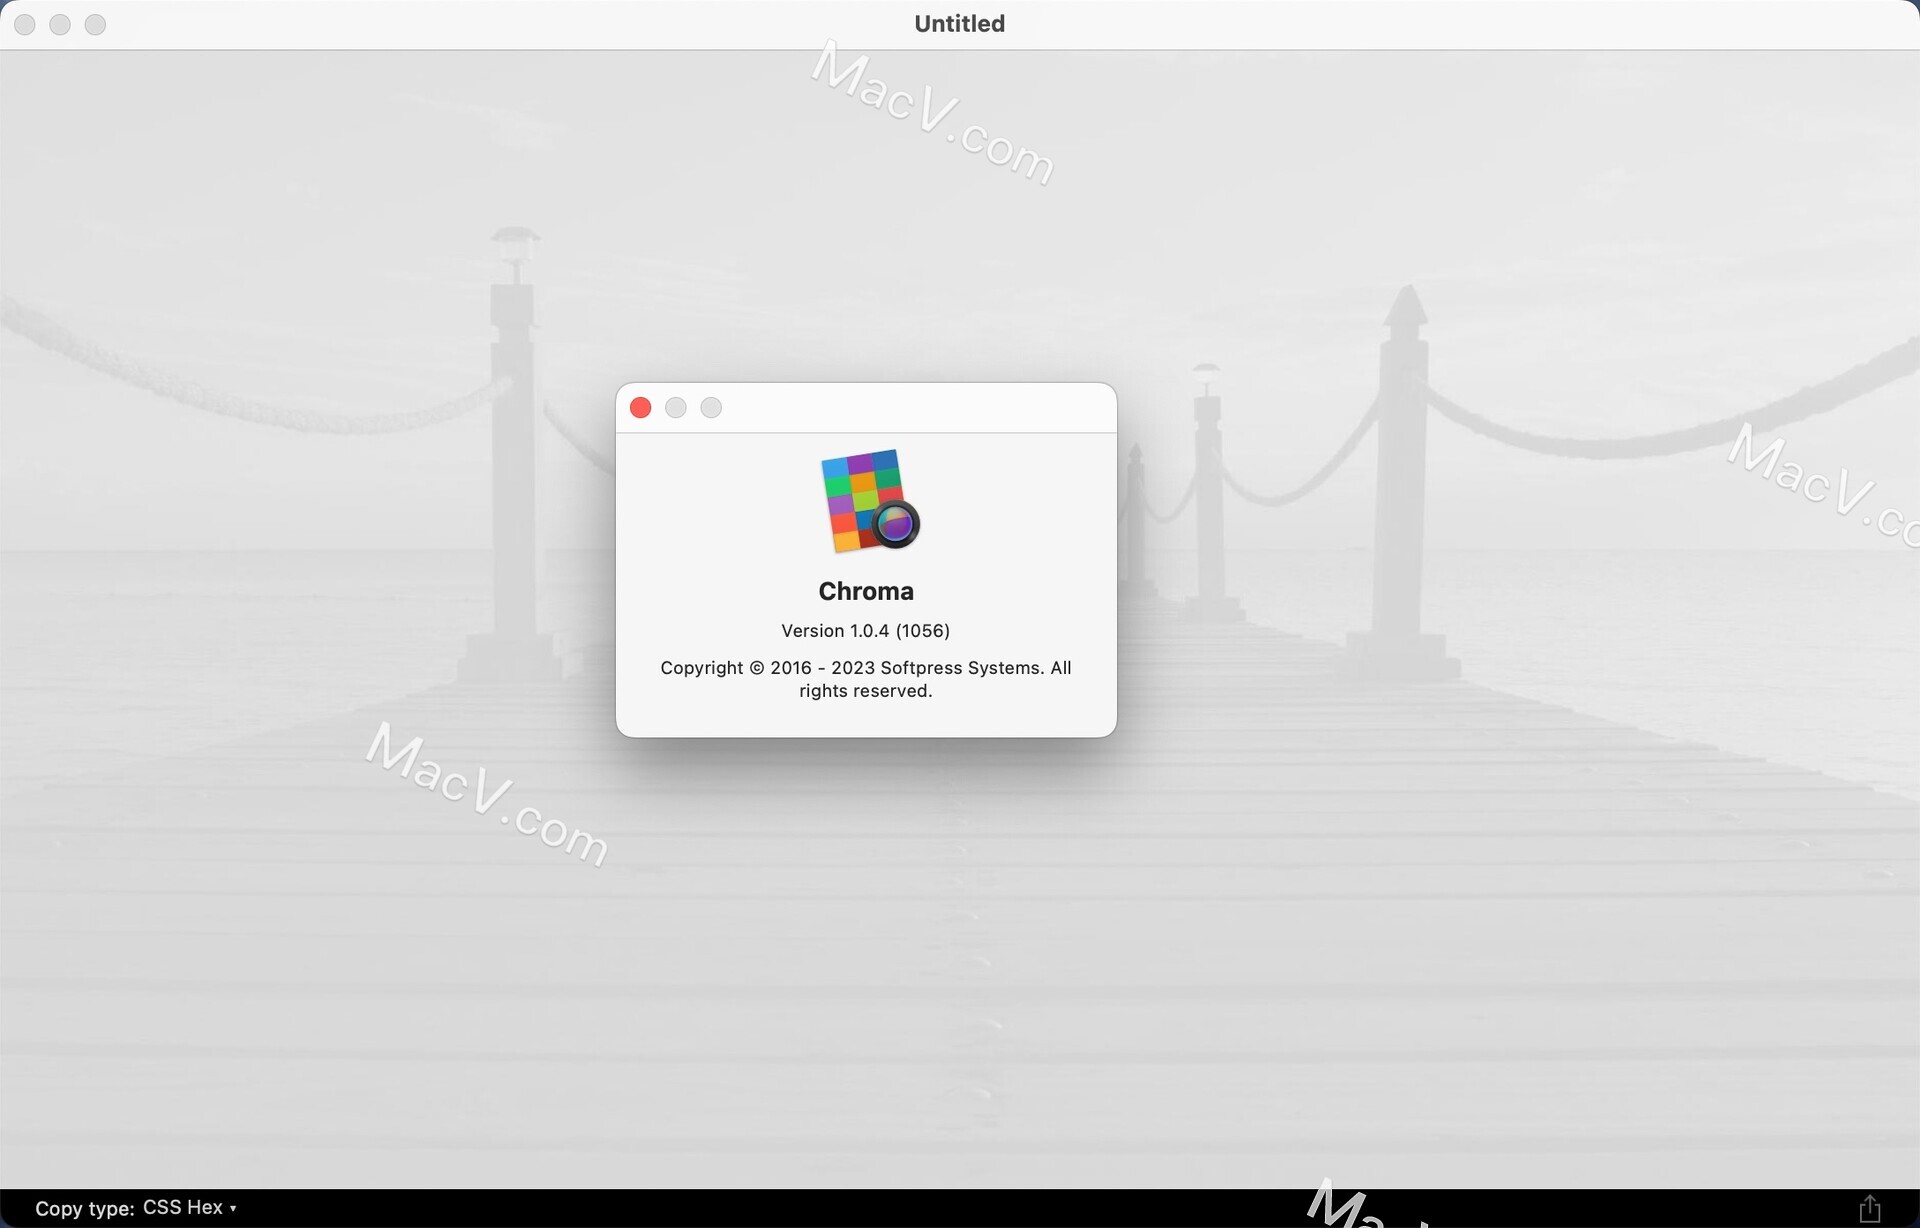The image size is (1920, 1228).
Task: Click the Chroma app name text
Action: [x=866, y=591]
